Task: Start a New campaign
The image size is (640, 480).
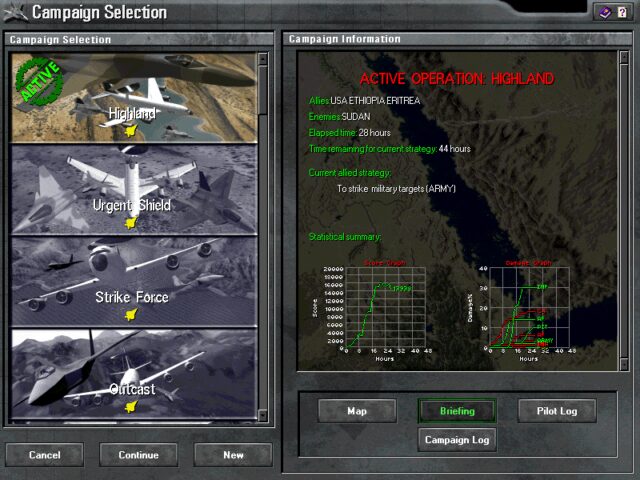Action: (233, 455)
